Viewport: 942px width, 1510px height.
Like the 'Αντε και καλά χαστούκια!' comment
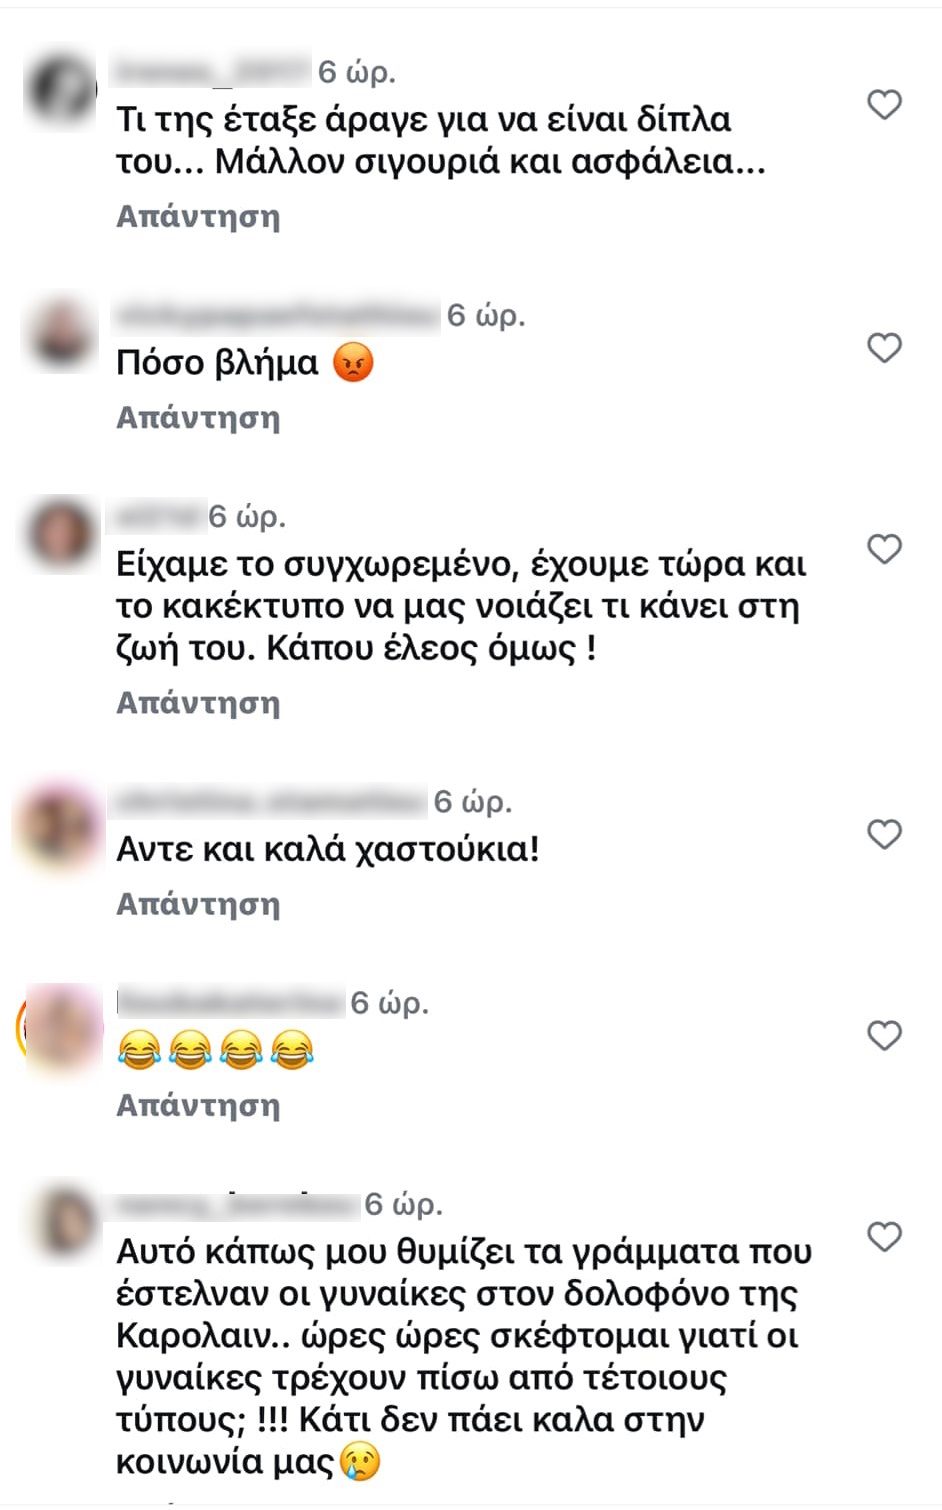click(x=884, y=833)
